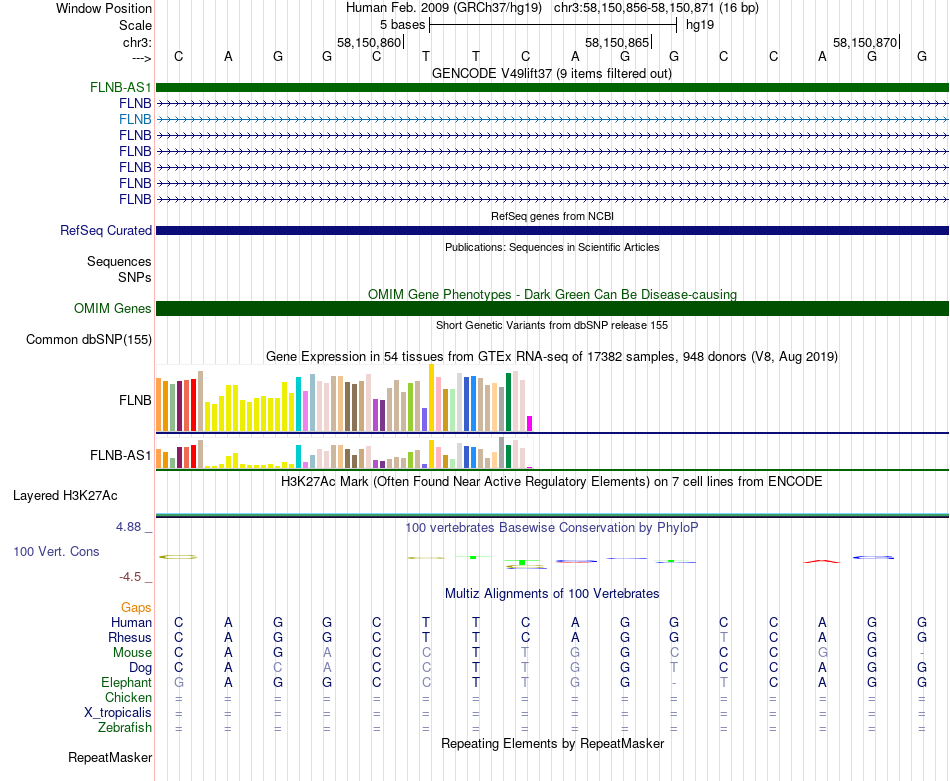This screenshot has height=781, width=950.
Task: Click the 58,150,870 coordinate marker
Action: coord(865,42)
